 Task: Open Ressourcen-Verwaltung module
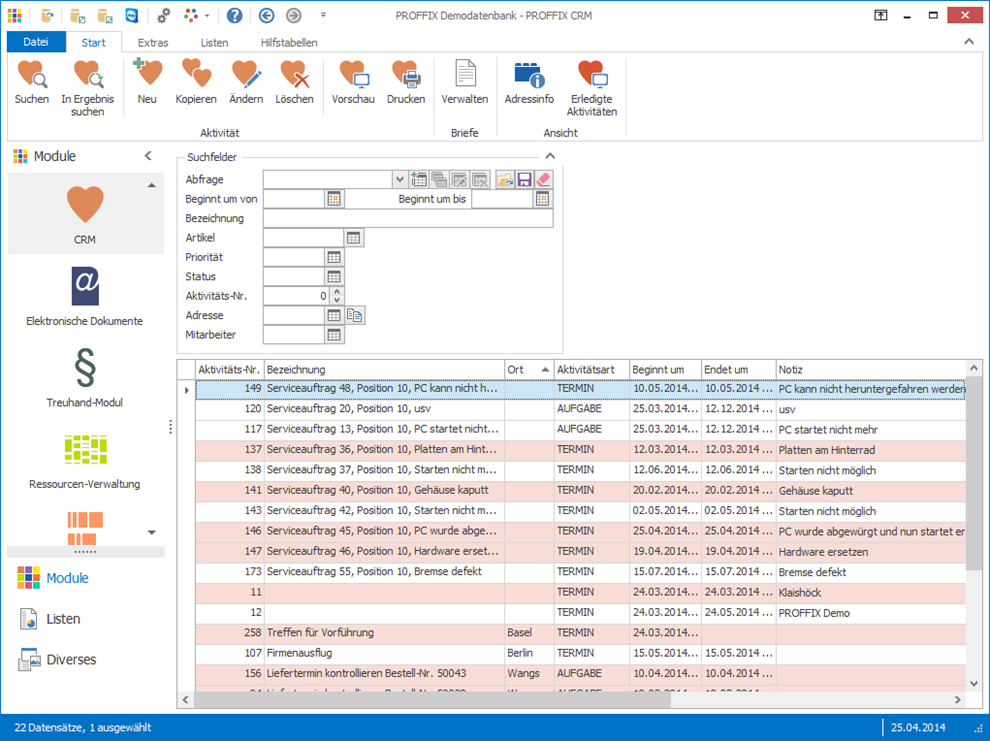85,461
